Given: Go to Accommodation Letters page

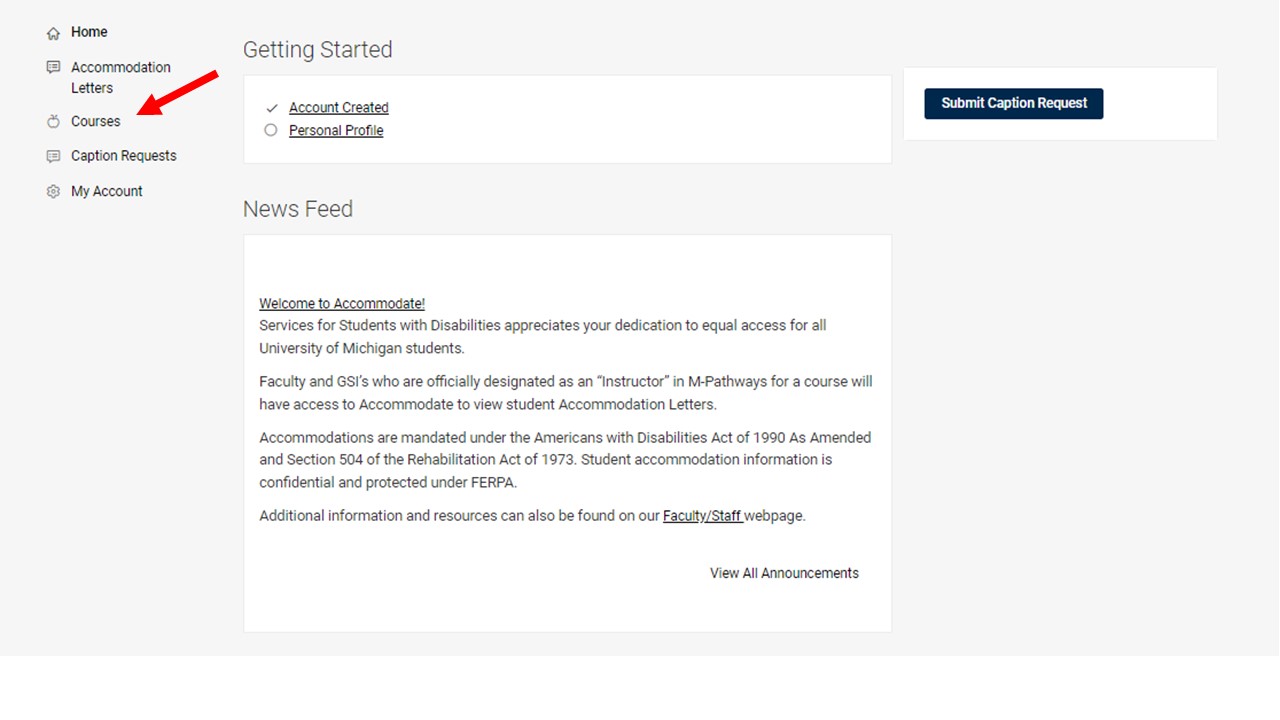Looking at the screenshot, I should pyautogui.click(x=120, y=77).
